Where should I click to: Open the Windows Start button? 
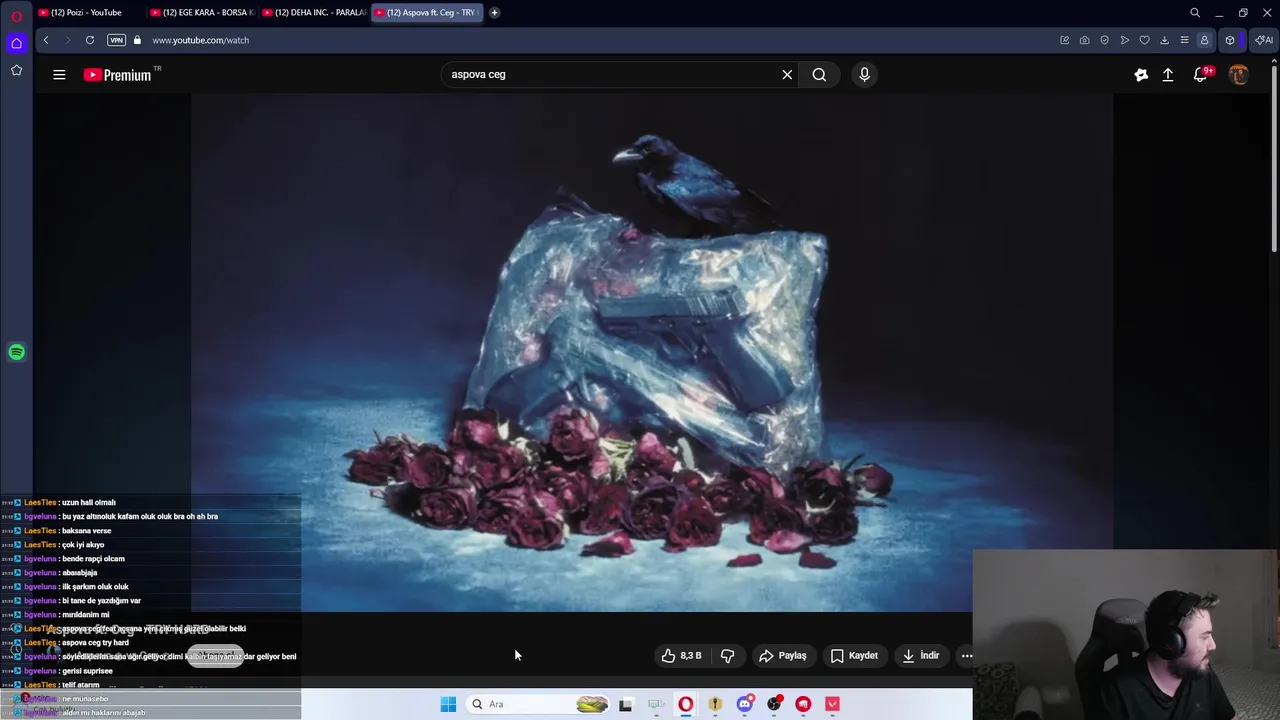click(x=448, y=704)
